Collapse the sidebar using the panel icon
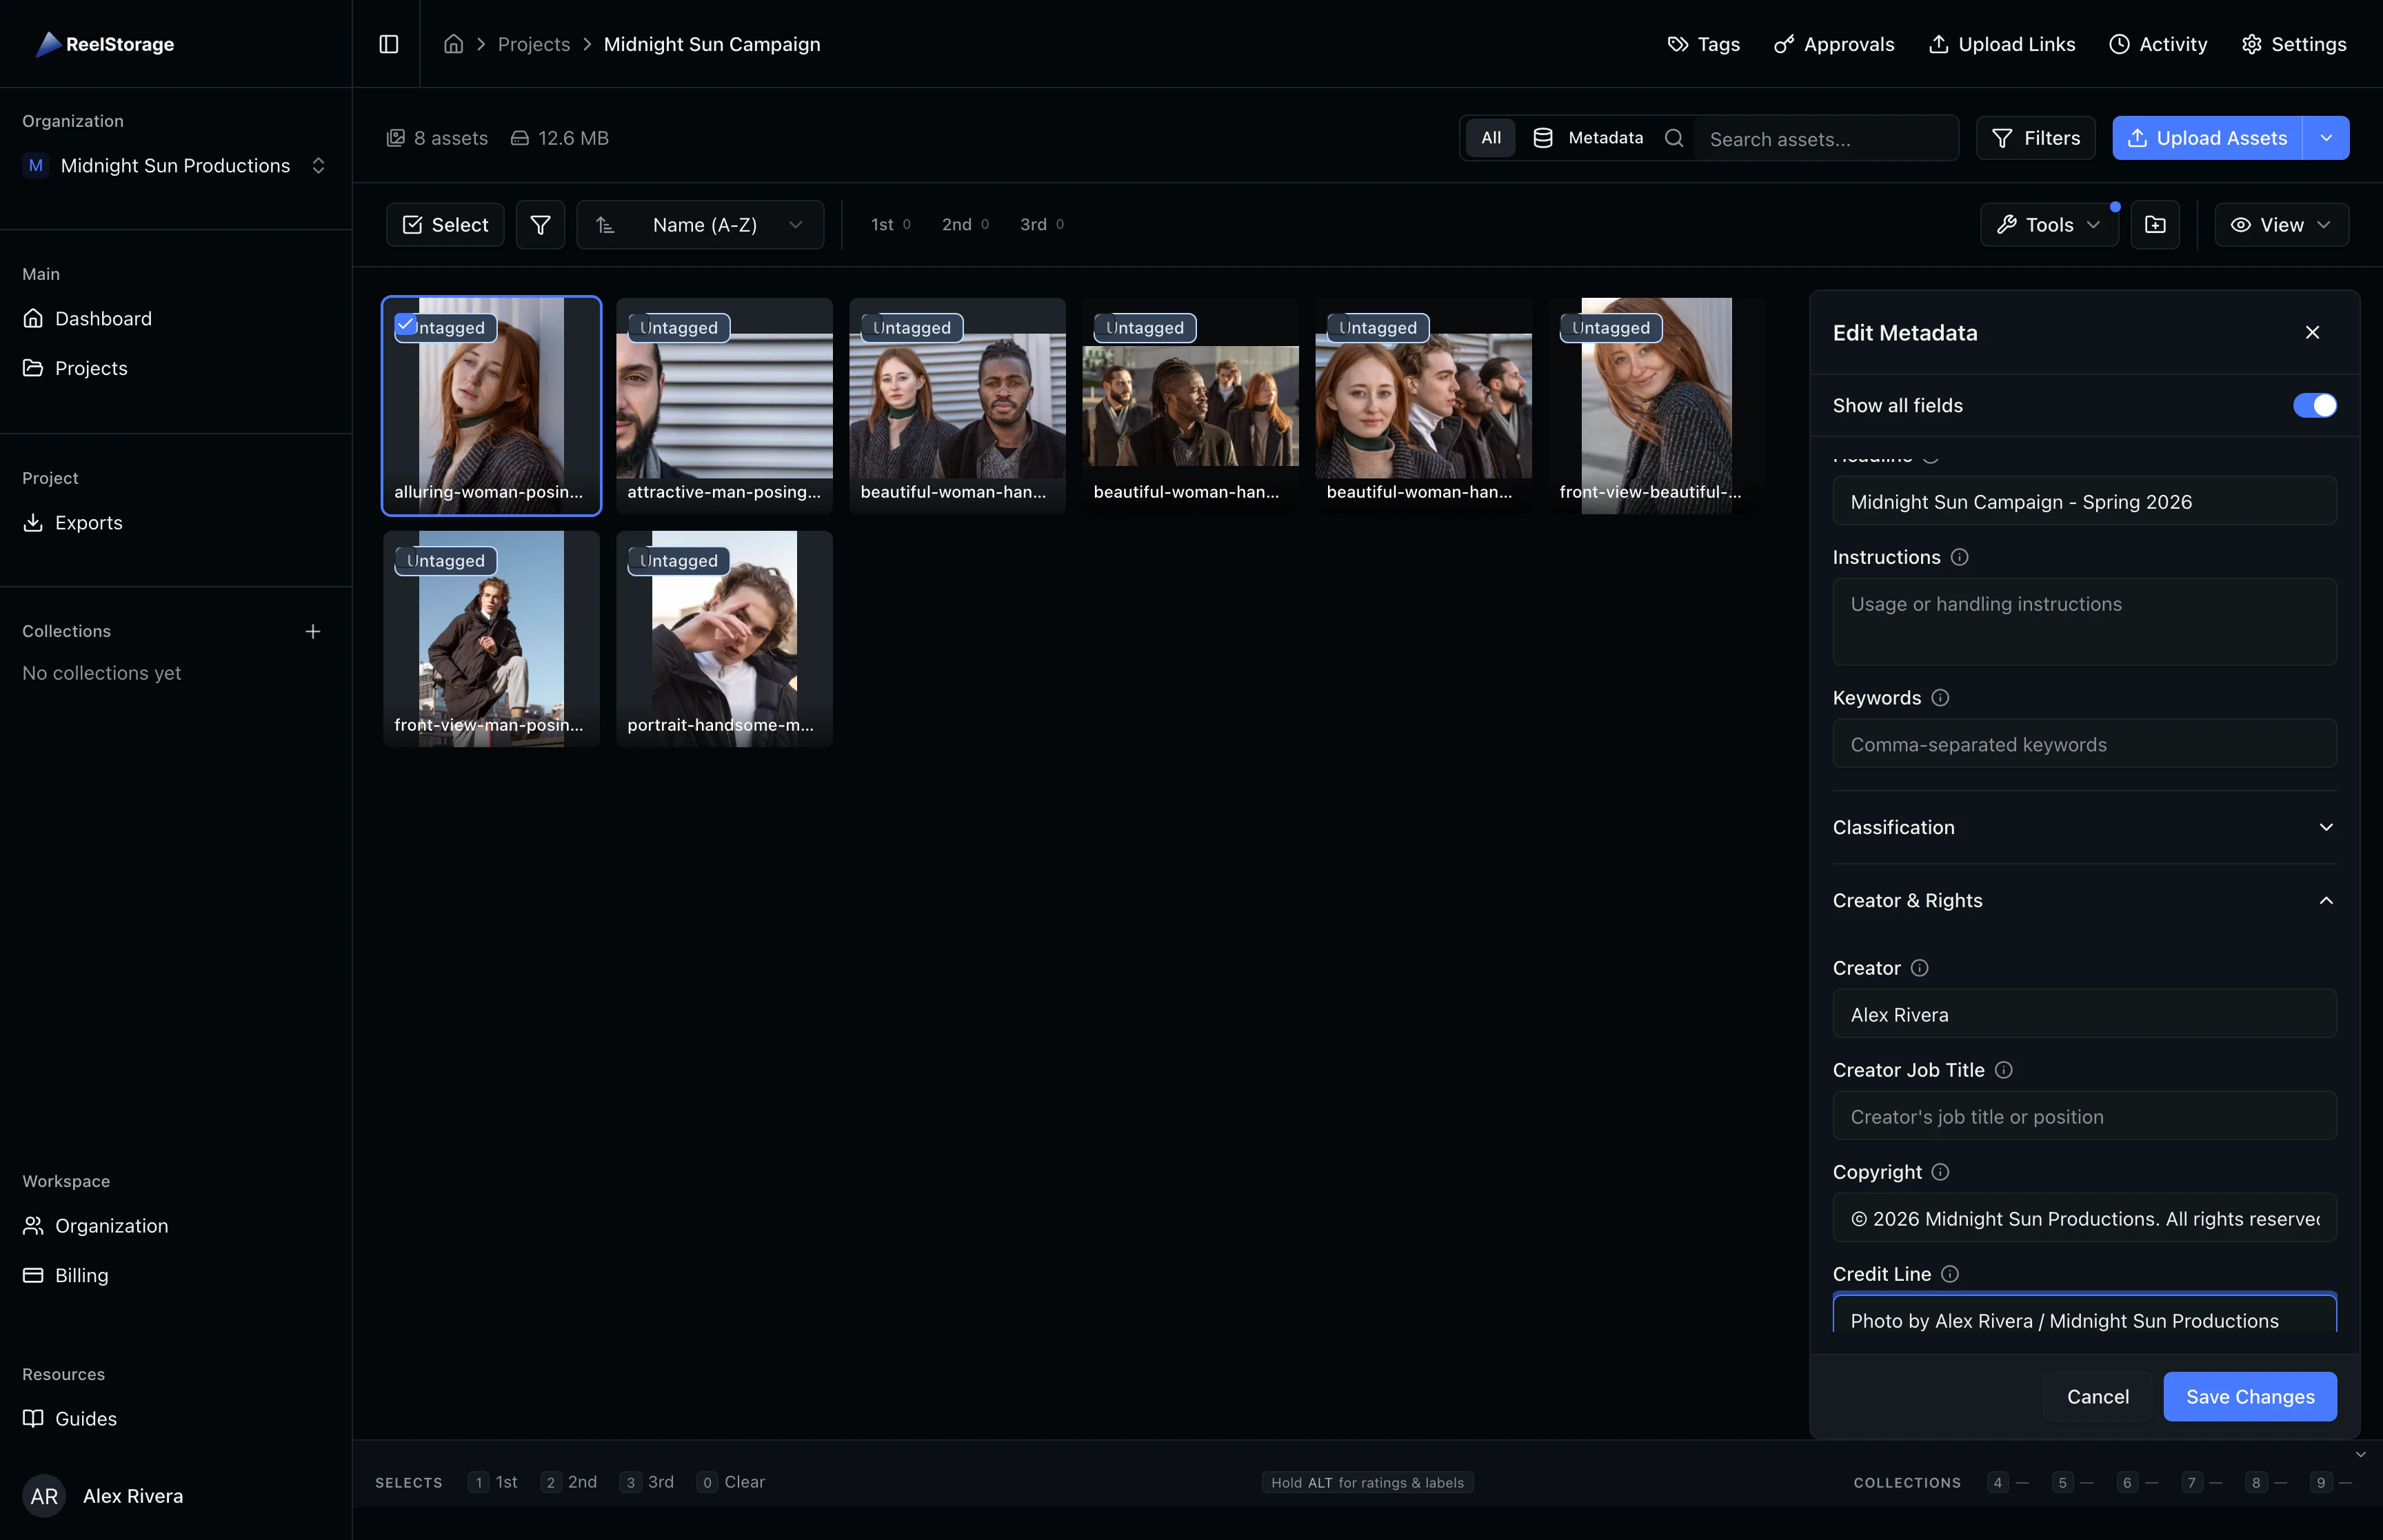This screenshot has height=1540, width=2383. pyautogui.click(x=389, y=44)
